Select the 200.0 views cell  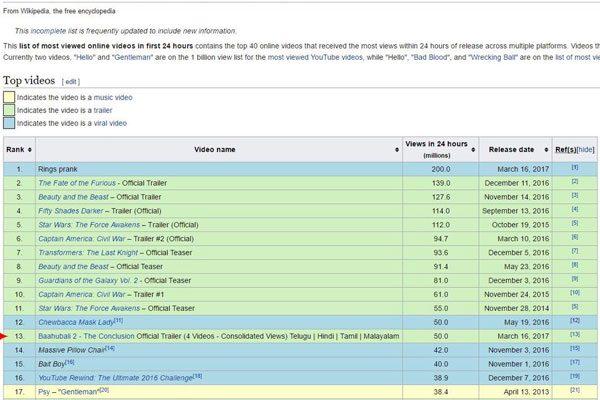click(x=440, y=169)
